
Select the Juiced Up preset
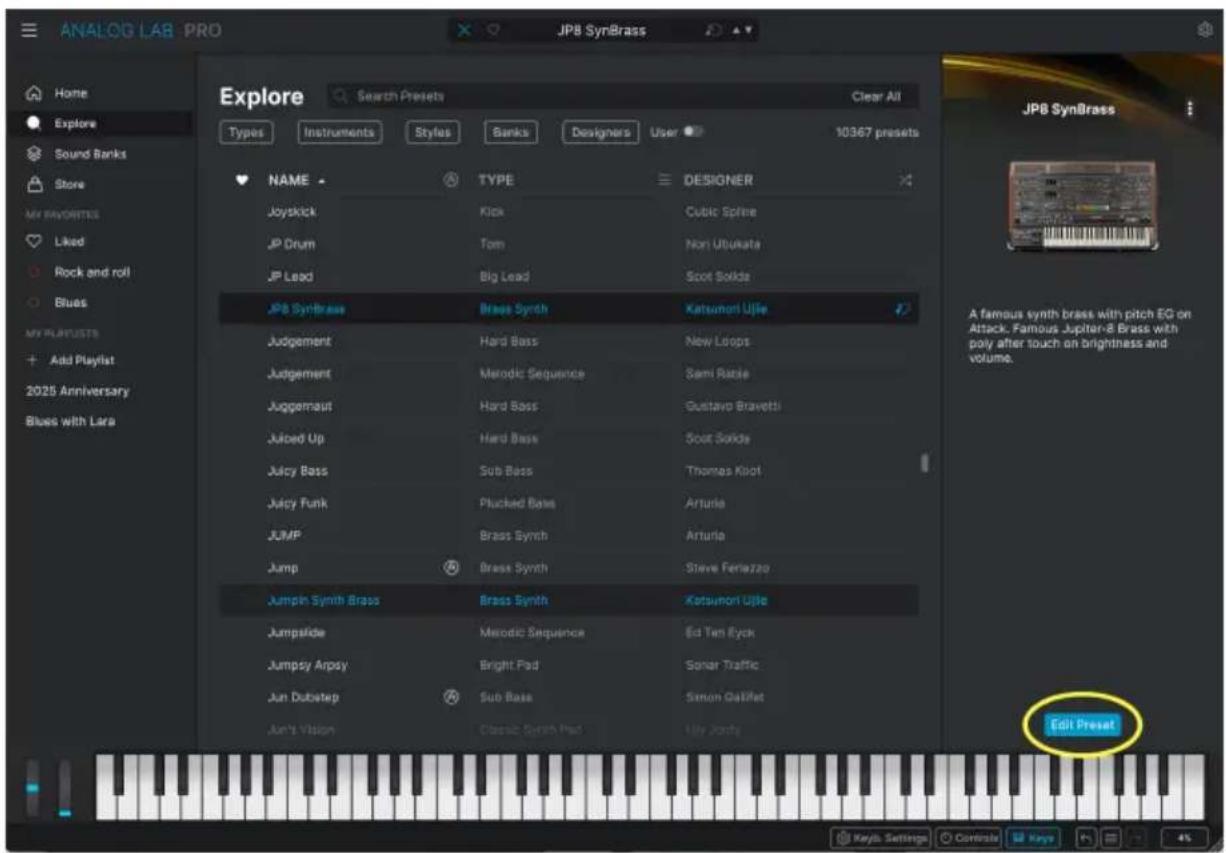pyautogui.click(x=568, y=438)
